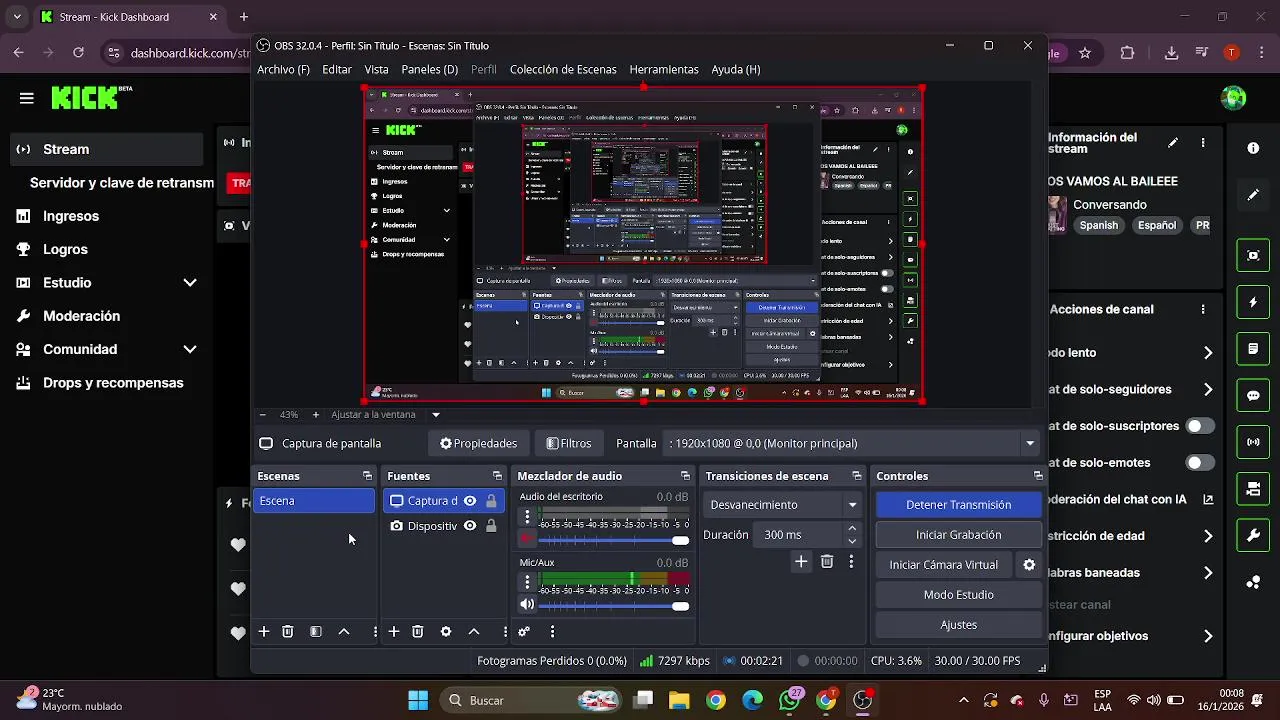Click Iniciar Grabación button

click(958, 535)
